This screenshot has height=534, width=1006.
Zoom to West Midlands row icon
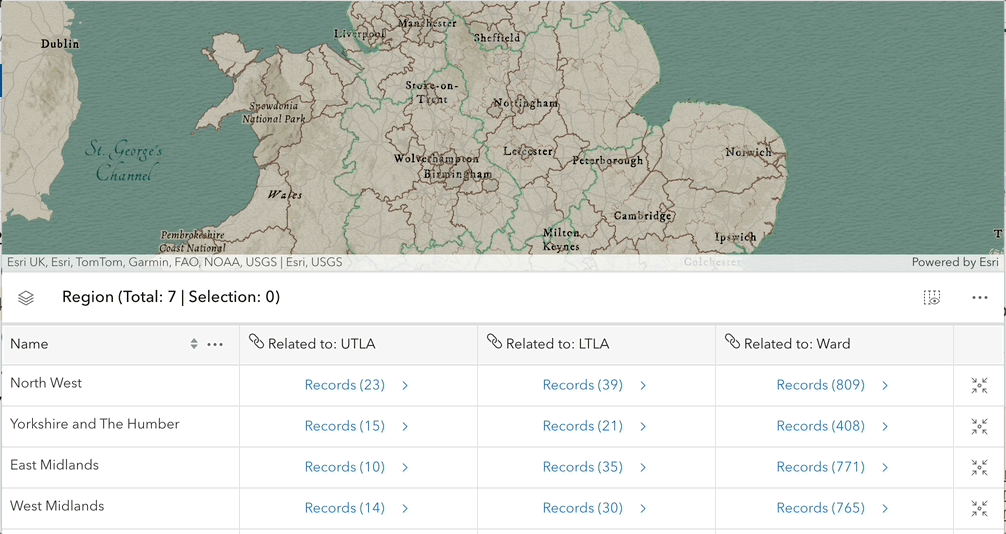point(979,508)
